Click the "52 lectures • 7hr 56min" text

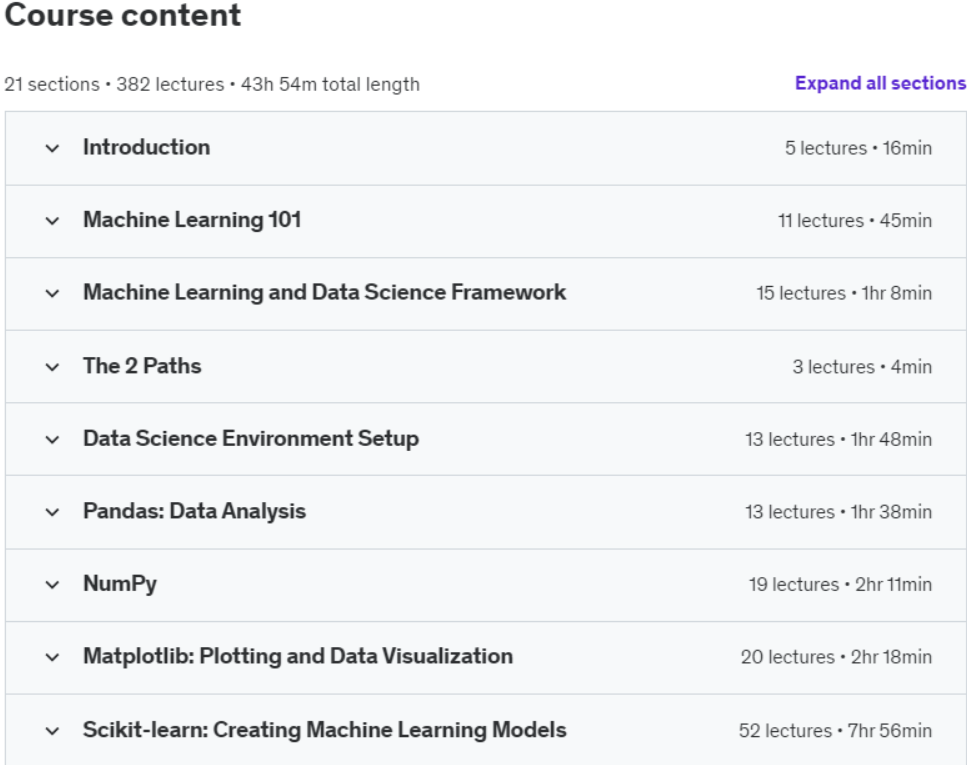[x=835, y=731]
